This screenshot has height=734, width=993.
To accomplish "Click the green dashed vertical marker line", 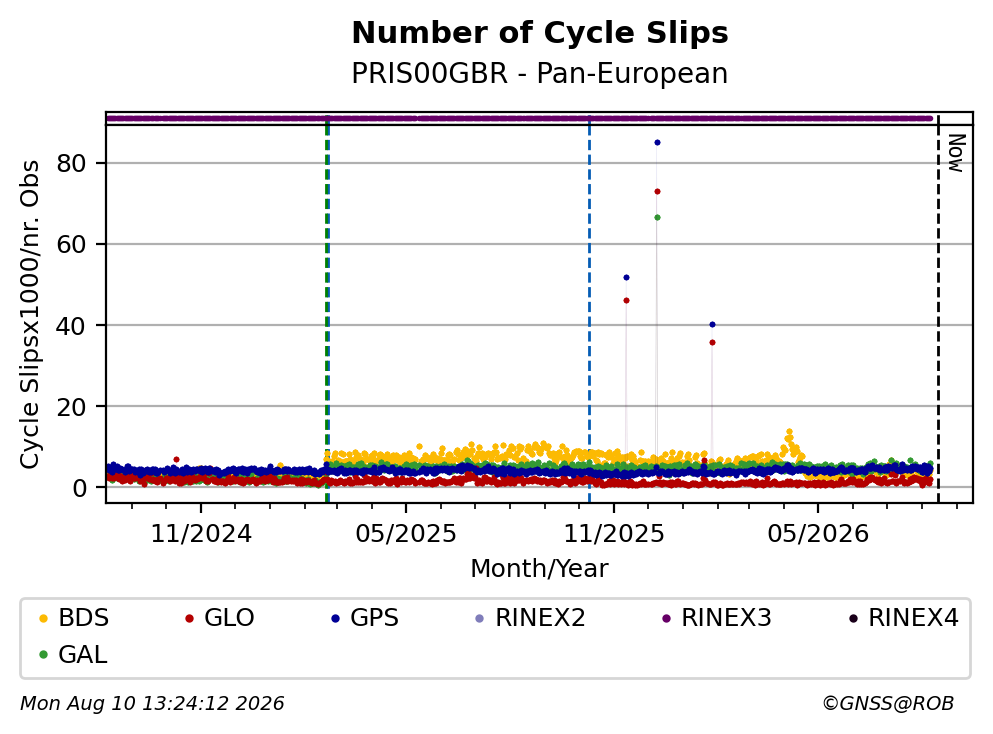I will pos(327,310).
